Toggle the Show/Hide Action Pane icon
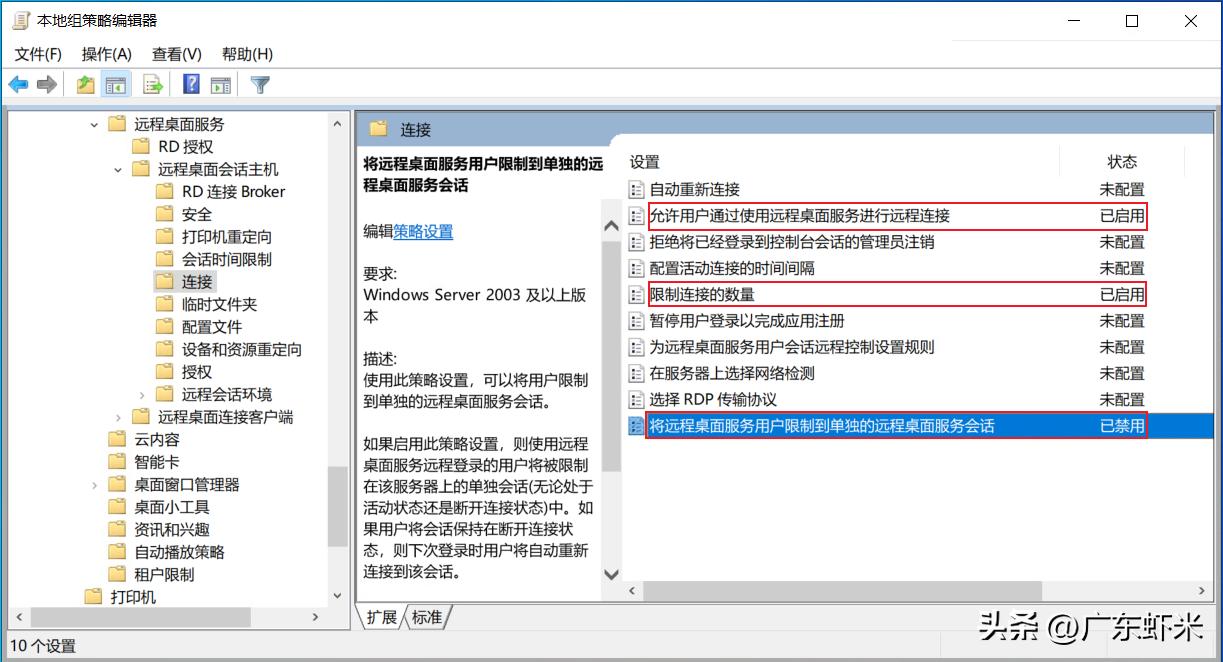This screenshot has width=1223, height=662. [221, 84]
